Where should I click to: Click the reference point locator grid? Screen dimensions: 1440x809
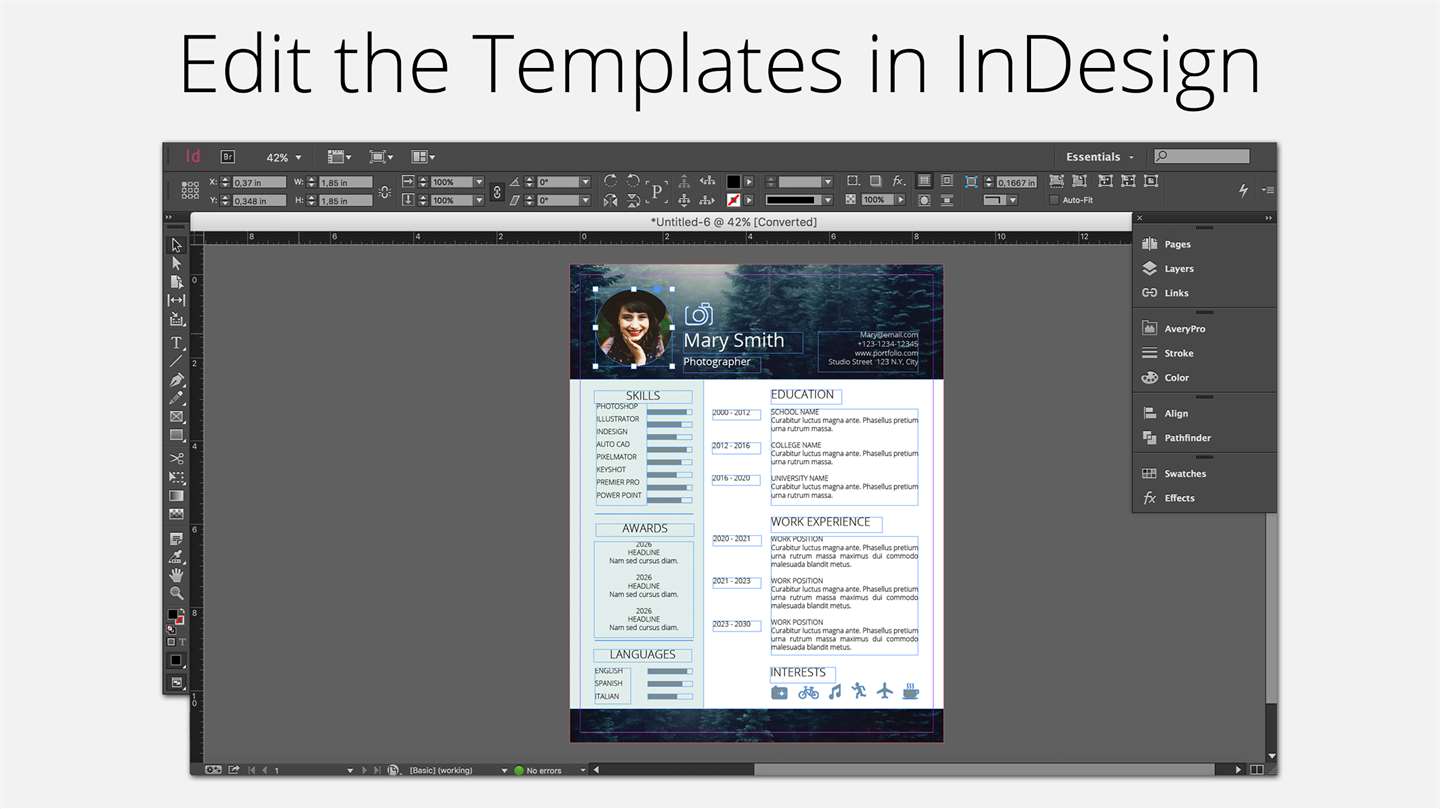point(190,190)
